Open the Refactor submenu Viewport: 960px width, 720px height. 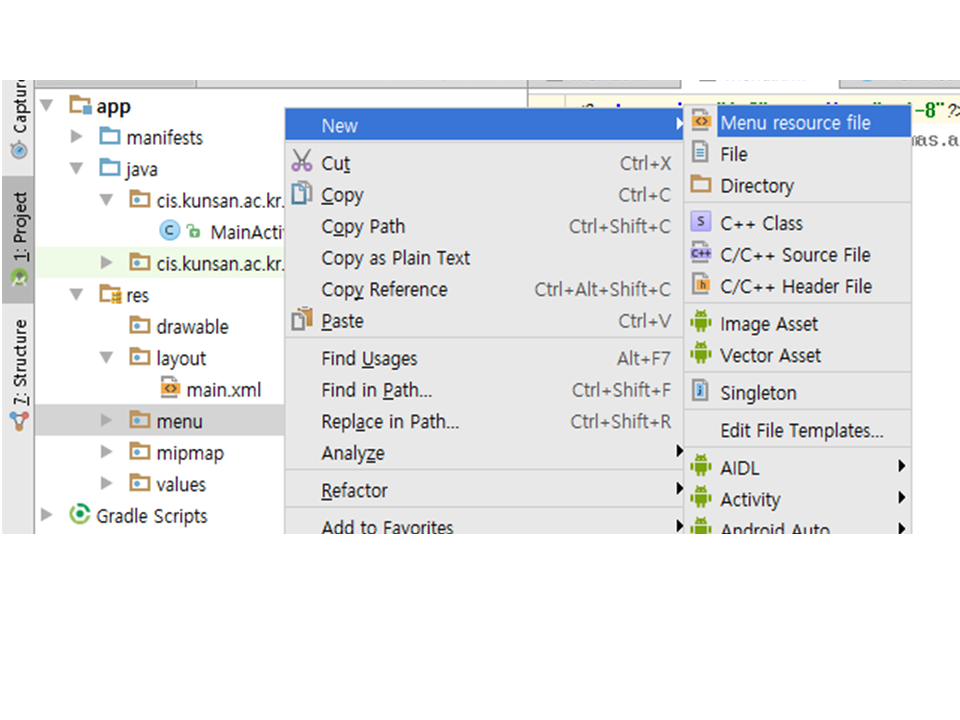354,490
